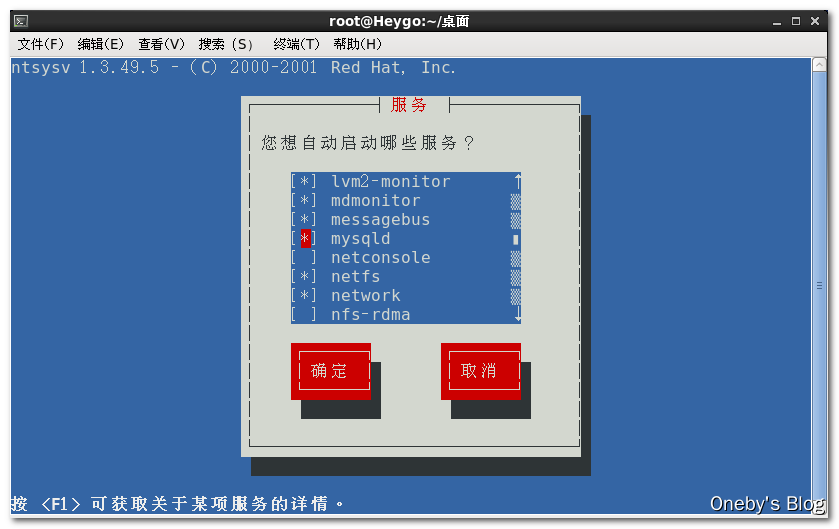Toggle the network service checkbox

(304, 296)
